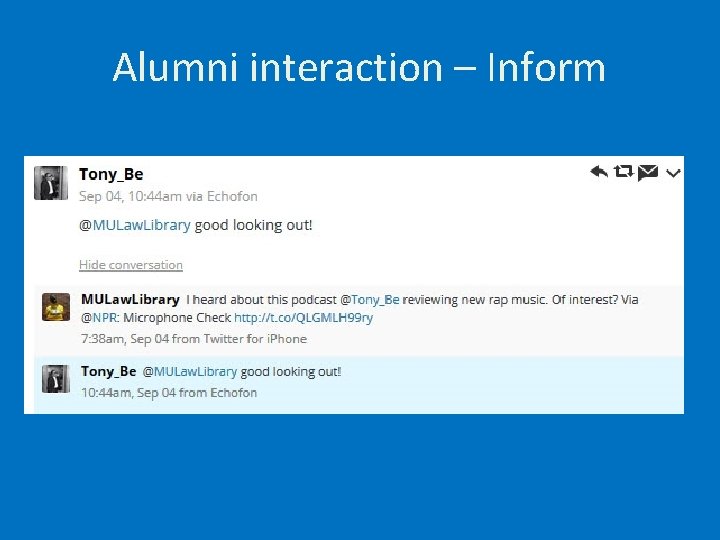Click the Hide conversation link

tap(131, 265)
